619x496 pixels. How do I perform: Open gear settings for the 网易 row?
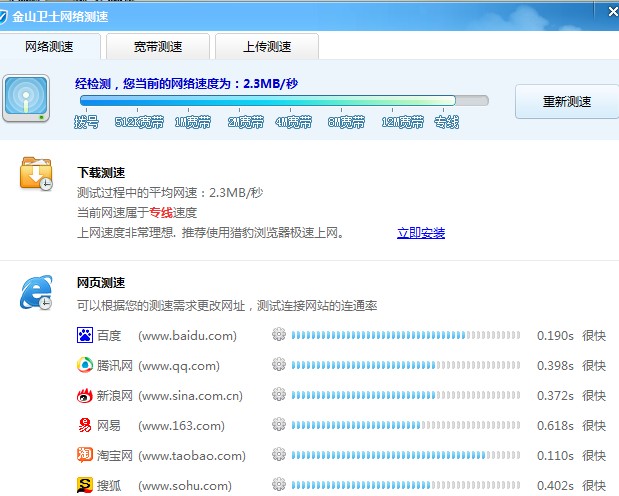(279, 425)
